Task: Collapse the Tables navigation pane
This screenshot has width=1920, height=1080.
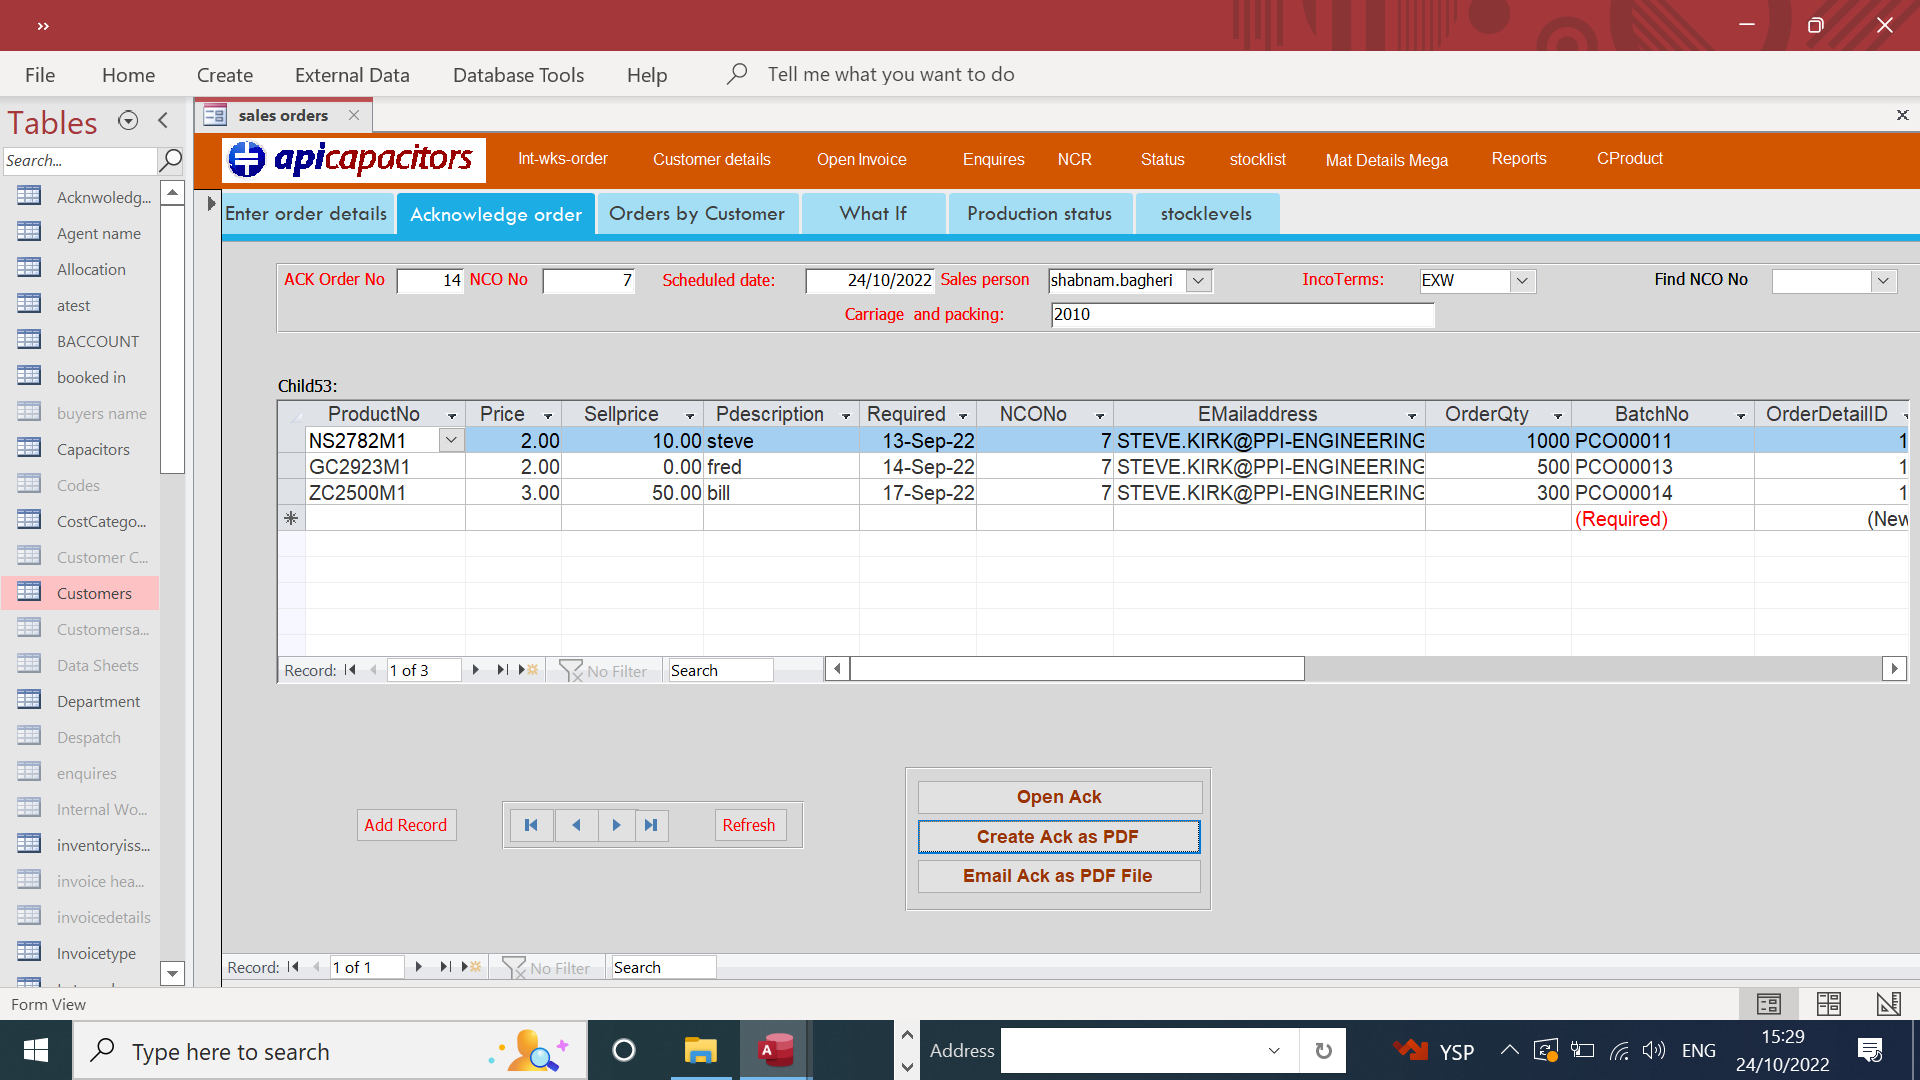Action: coord(163,121)
